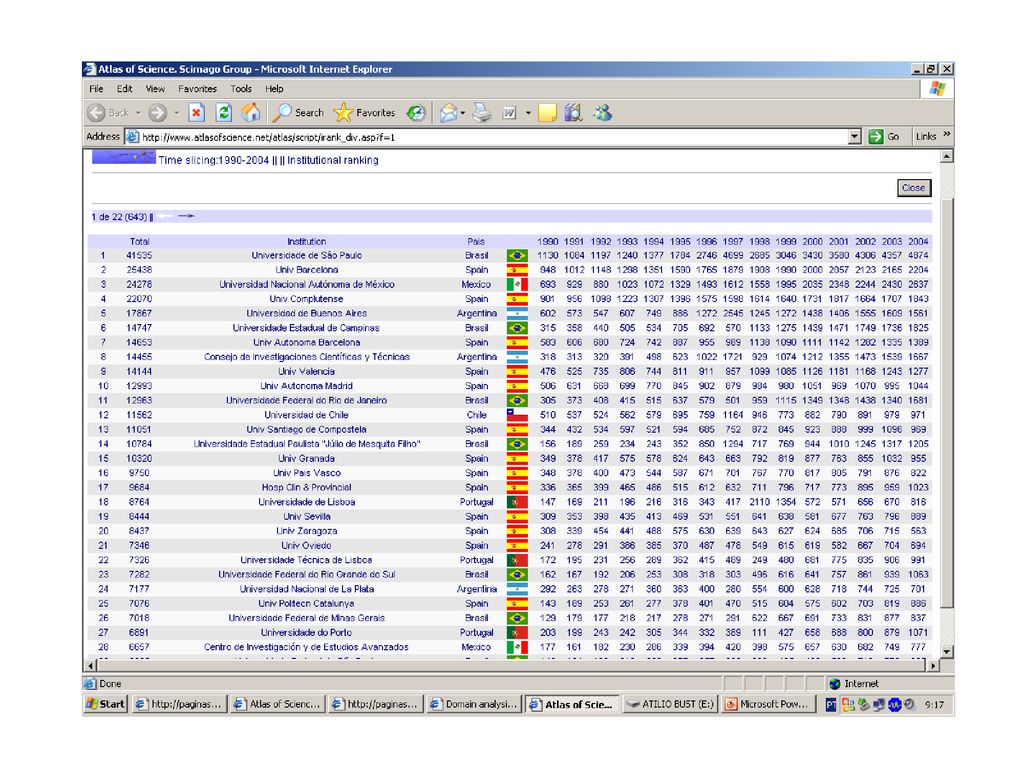Click the Mexico flag beside Universidad Nacional Autónoma de México

pyautogui.click(x=517, y=285)
